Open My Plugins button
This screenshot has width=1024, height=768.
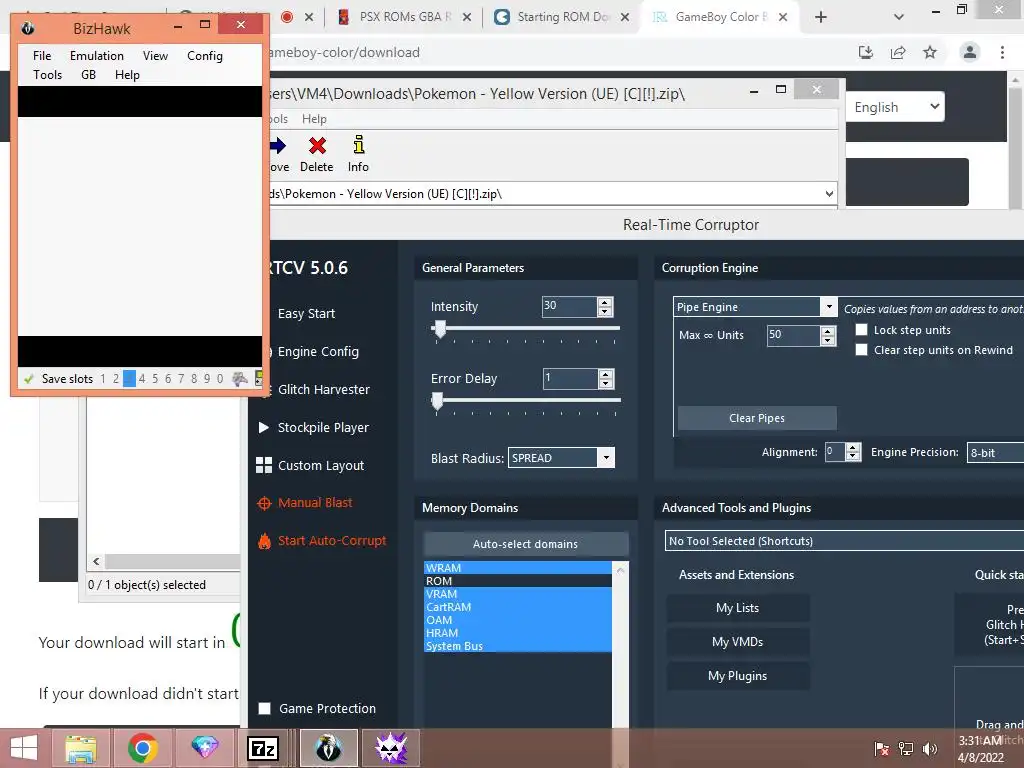[x=737, y=676]
